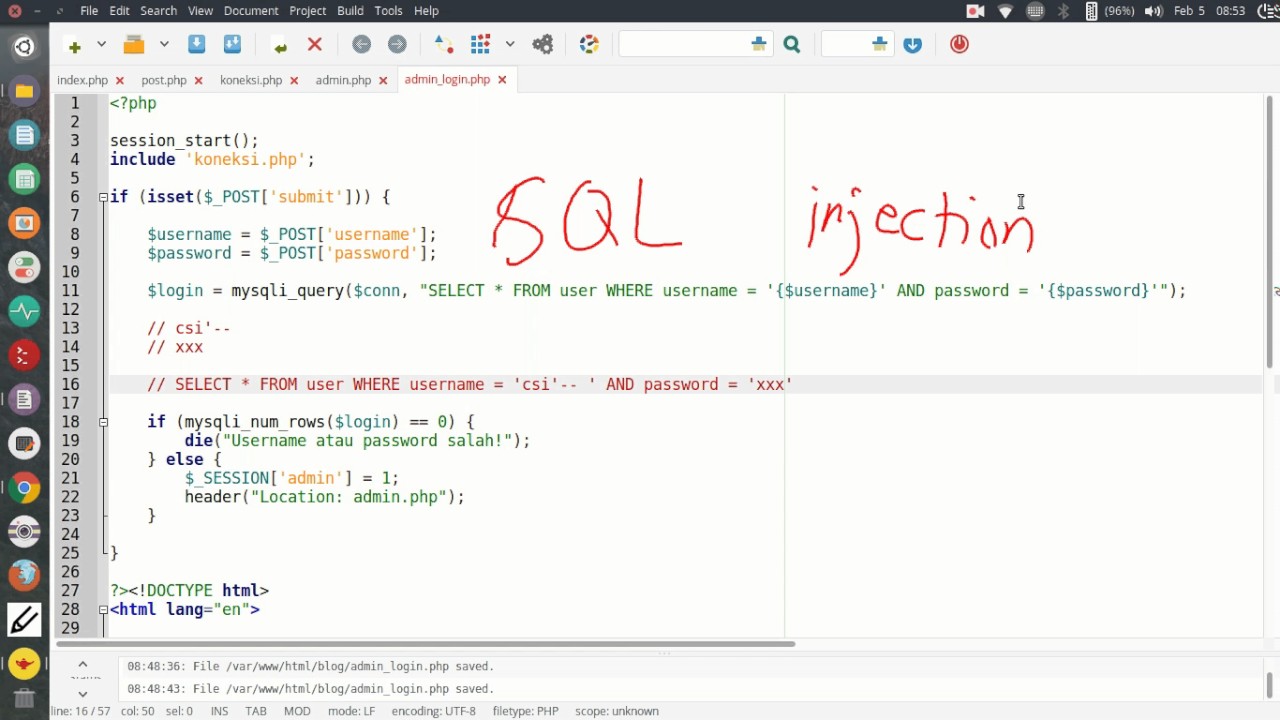The width and height of the screenshot is (1280, 720).
Task: Open the color chooser tool
Action: pyautogui.click(x=589, y=45)
